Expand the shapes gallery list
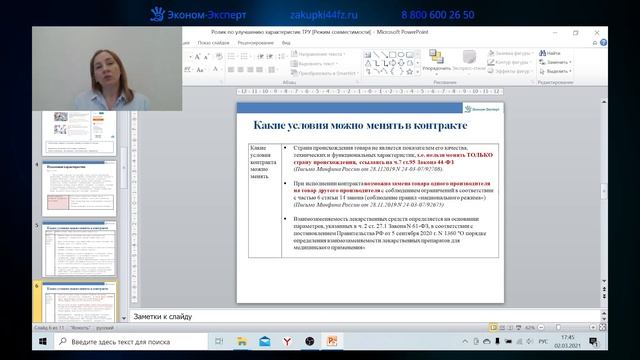640x360 pixels. [x=418, y=72]
